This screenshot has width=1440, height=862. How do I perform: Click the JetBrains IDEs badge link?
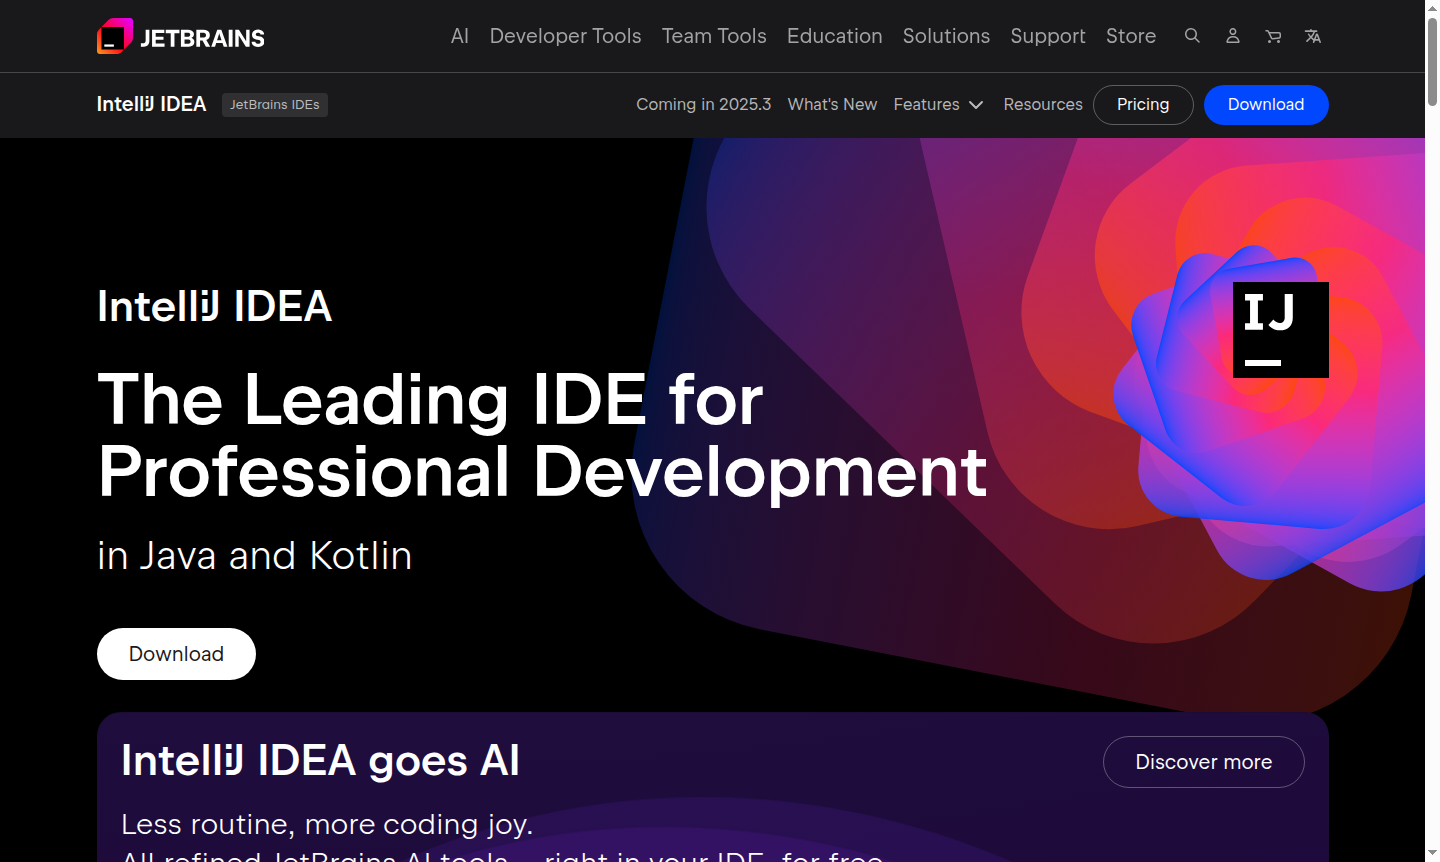tap(274, 104)
